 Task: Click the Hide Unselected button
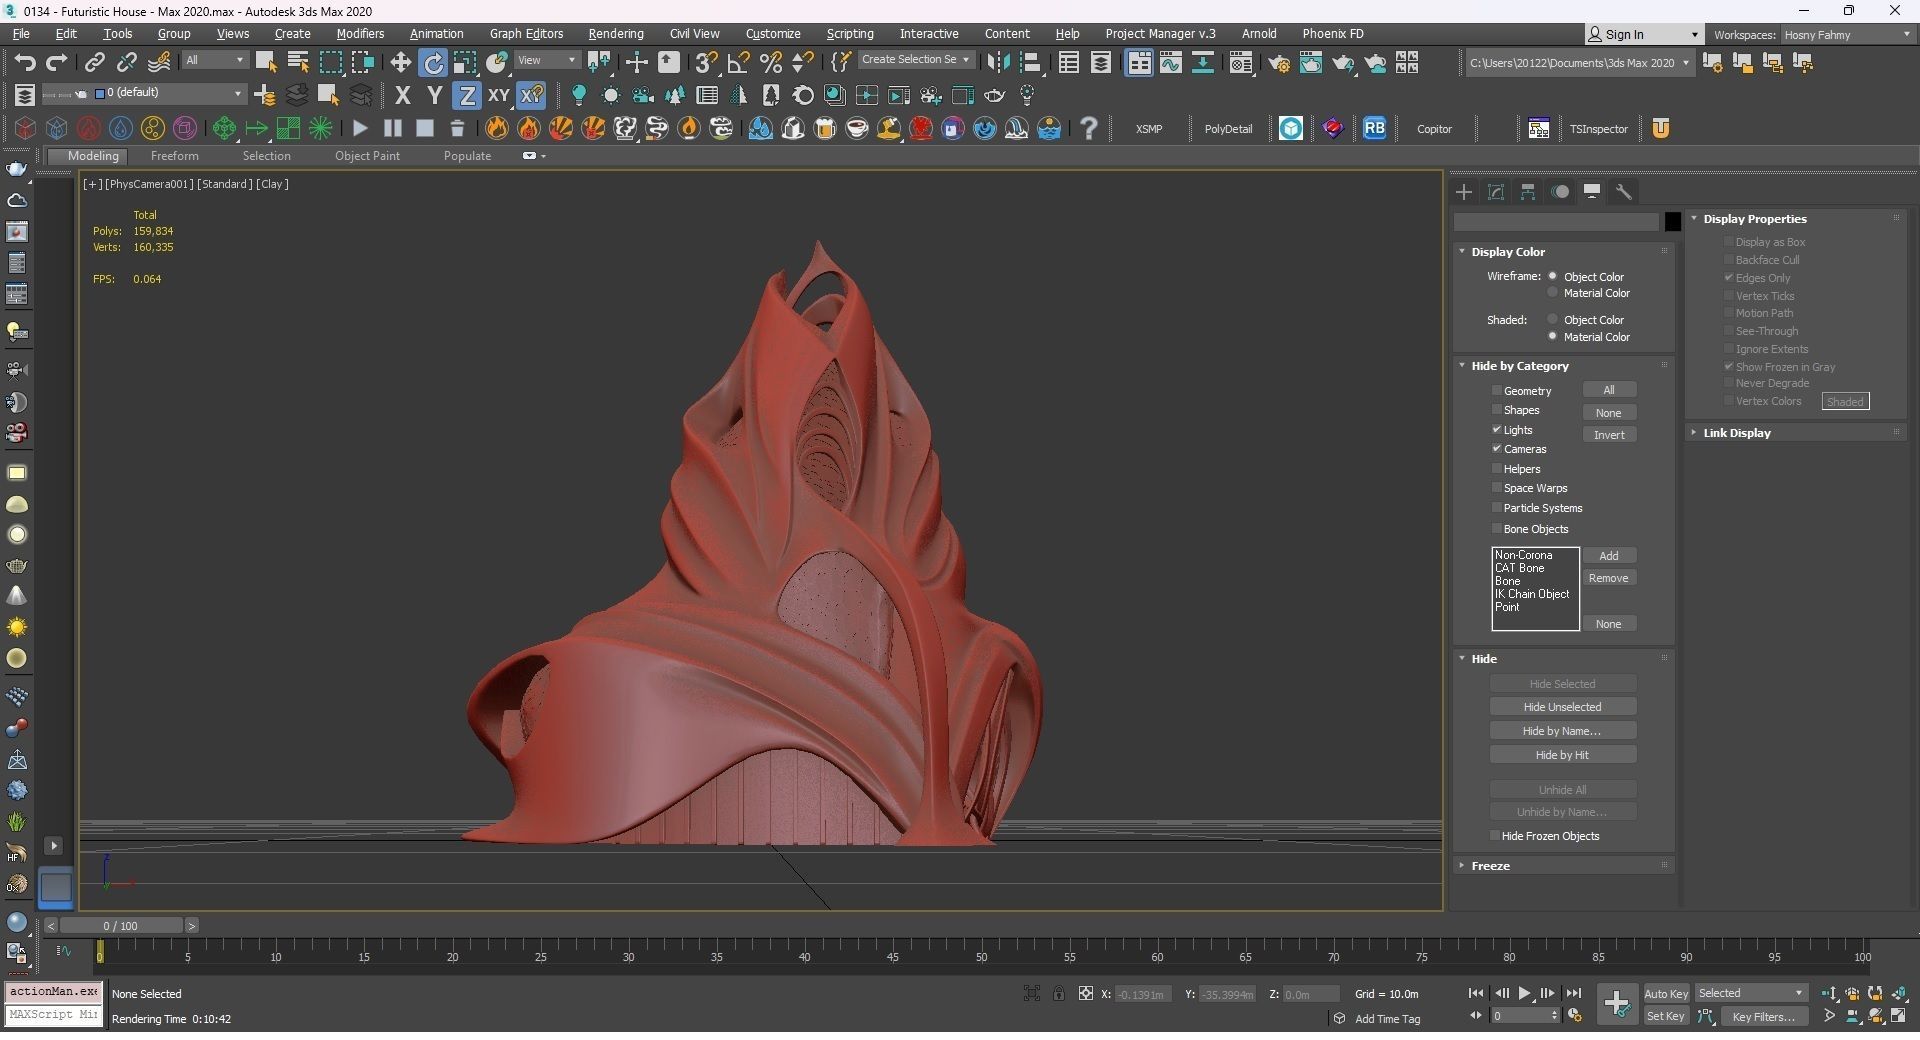coord(1562,707)
